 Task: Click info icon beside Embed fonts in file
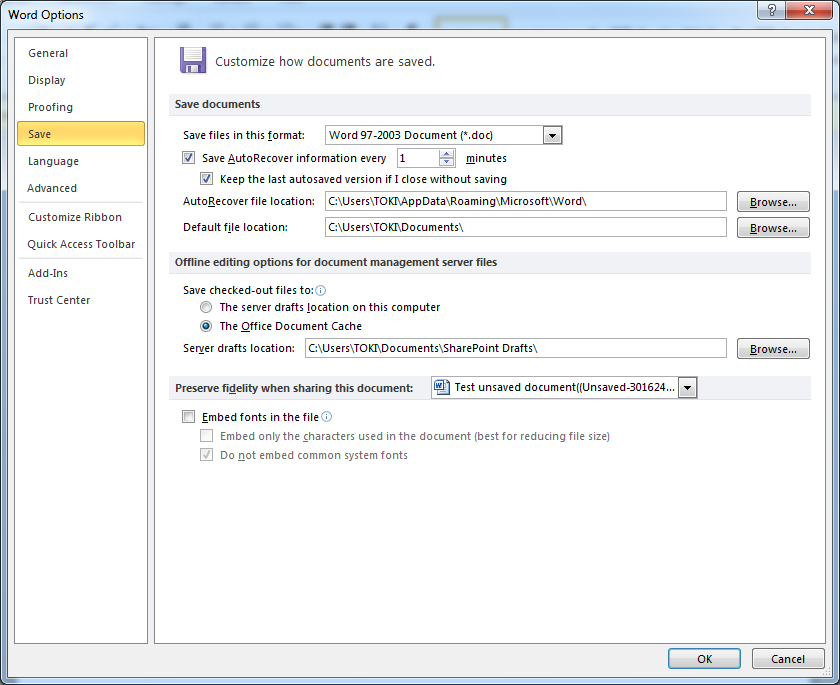326,417
